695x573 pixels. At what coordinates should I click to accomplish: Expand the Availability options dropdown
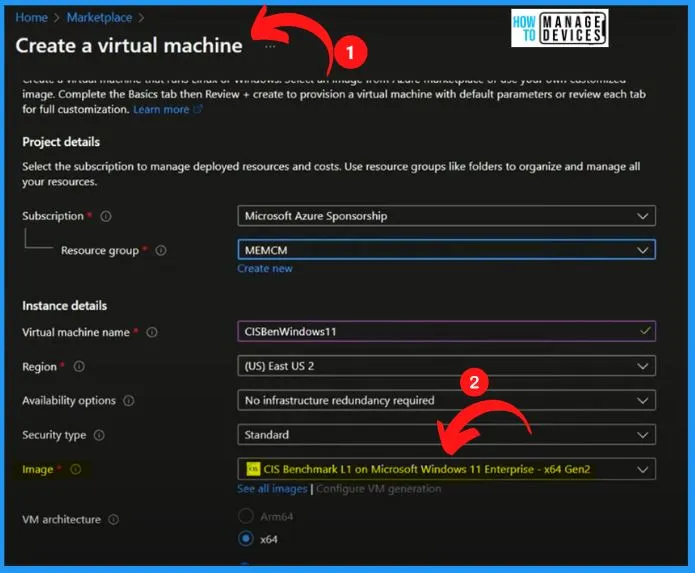pos(446,400)
